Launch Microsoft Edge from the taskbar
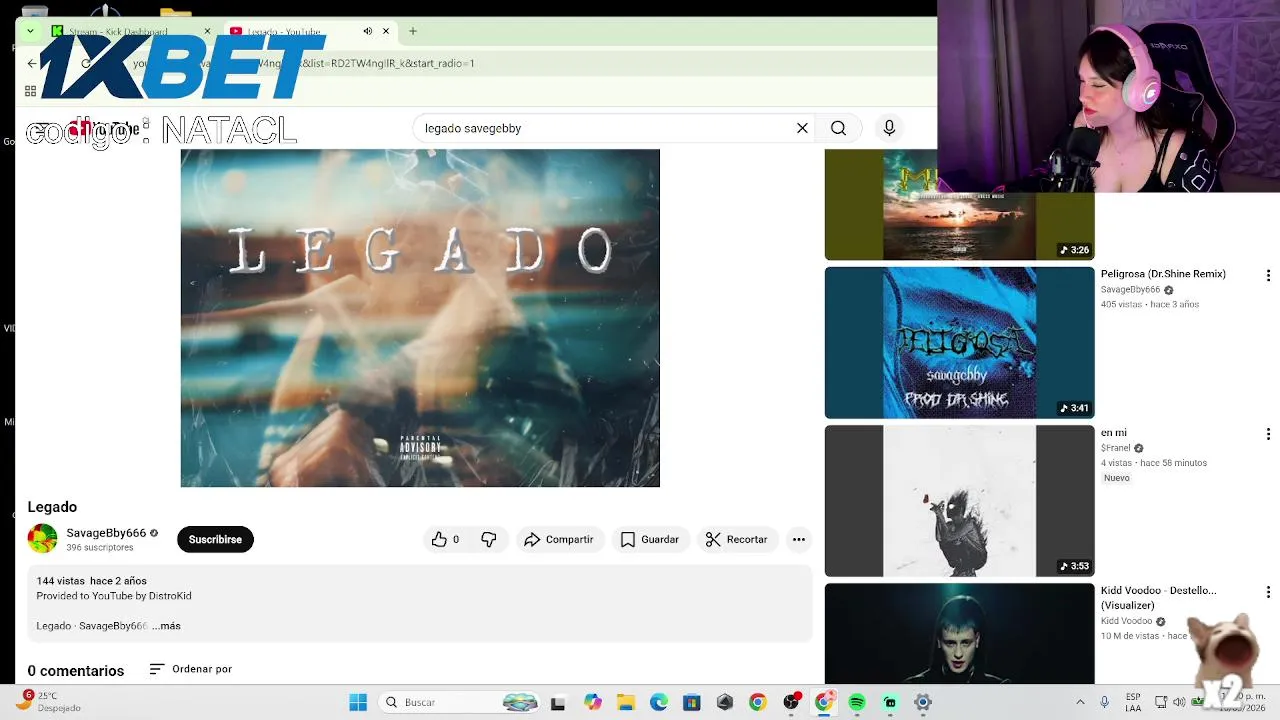This screenshot has height=720, width=1280. 659,702
